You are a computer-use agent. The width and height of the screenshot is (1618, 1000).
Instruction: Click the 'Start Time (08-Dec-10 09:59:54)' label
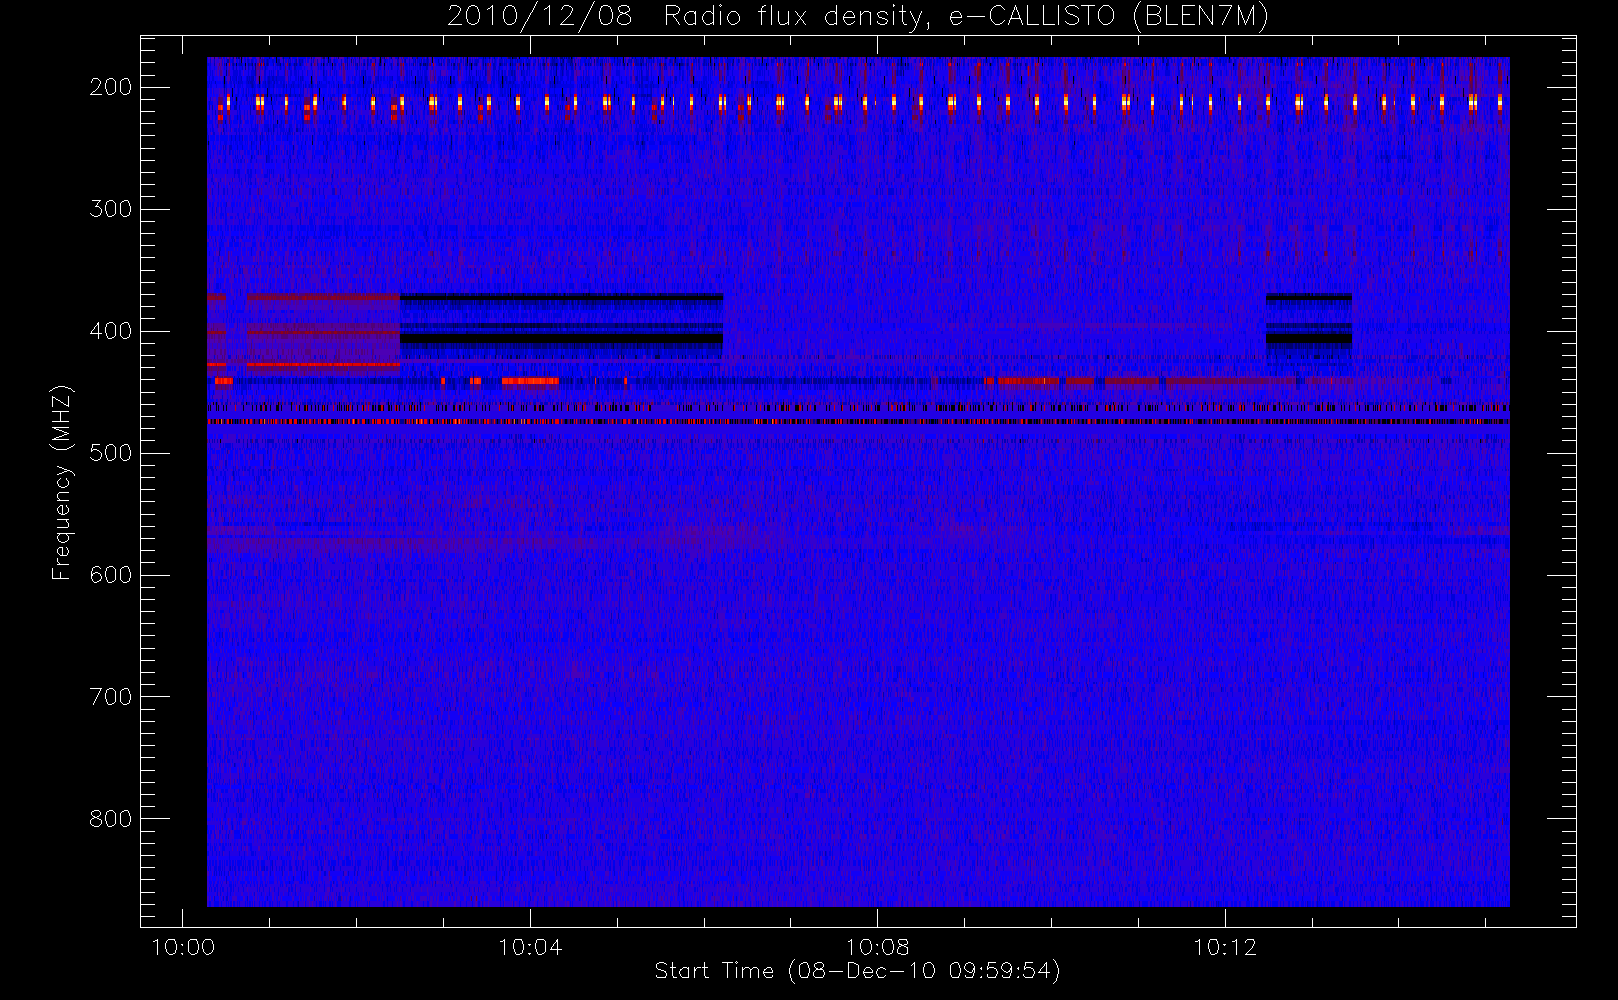coord(857,971)
